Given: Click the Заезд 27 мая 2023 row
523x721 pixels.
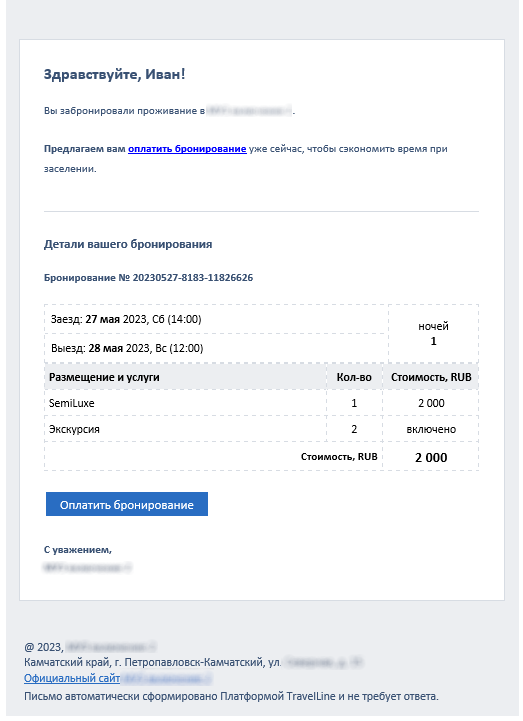Looking at the screenshot, I should pos(216,319).
